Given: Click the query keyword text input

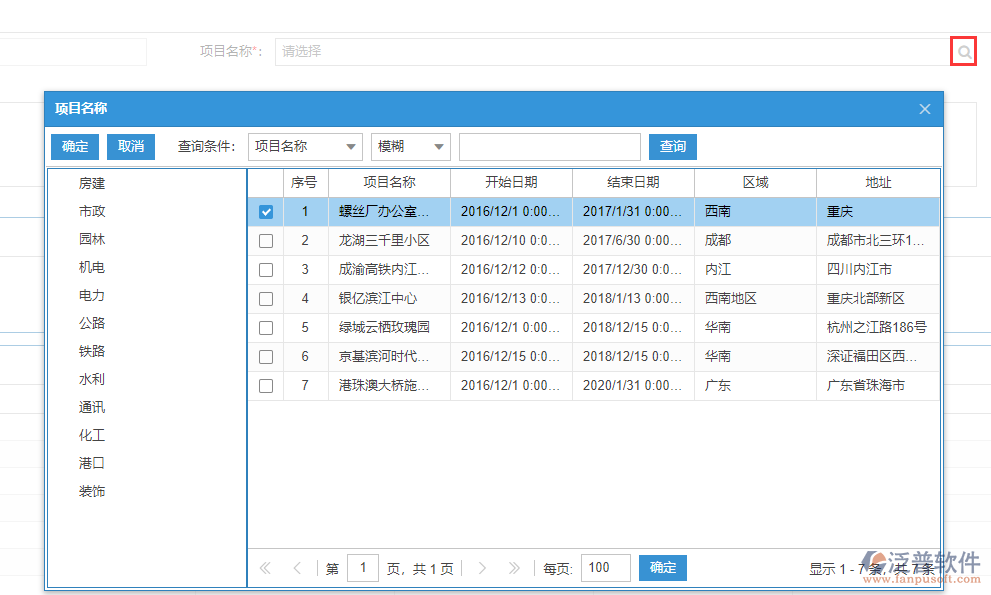Looking at the screenshot, I should click(x=549, y=147).
